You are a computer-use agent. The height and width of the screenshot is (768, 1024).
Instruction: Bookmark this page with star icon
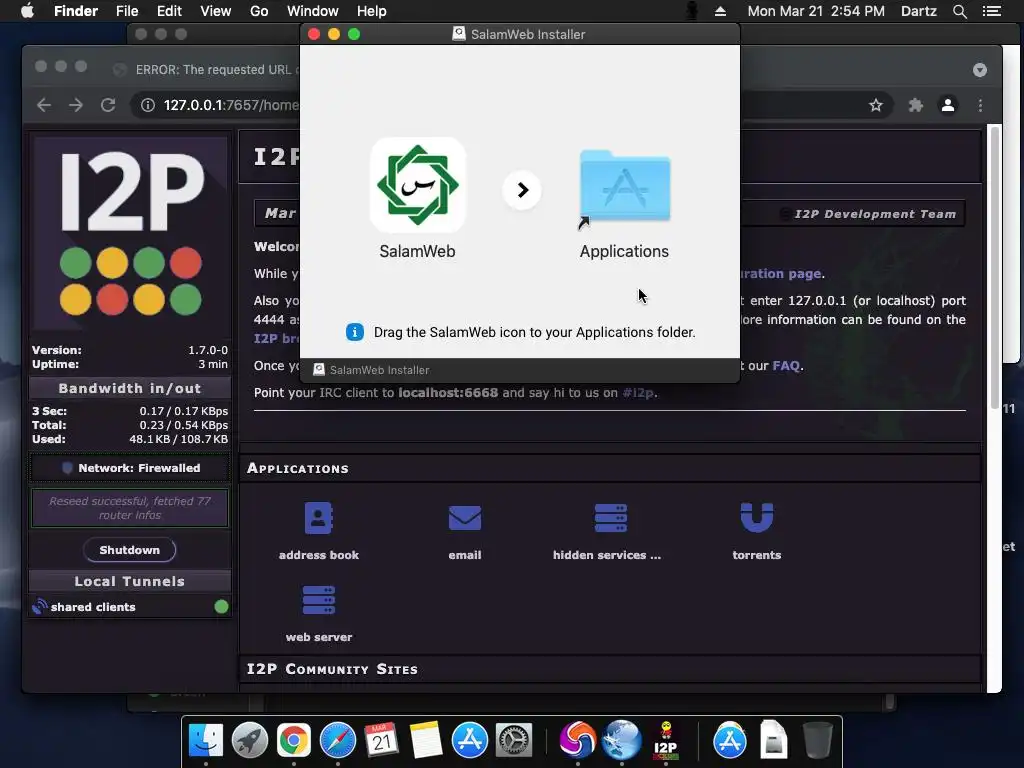coord(876,105)
